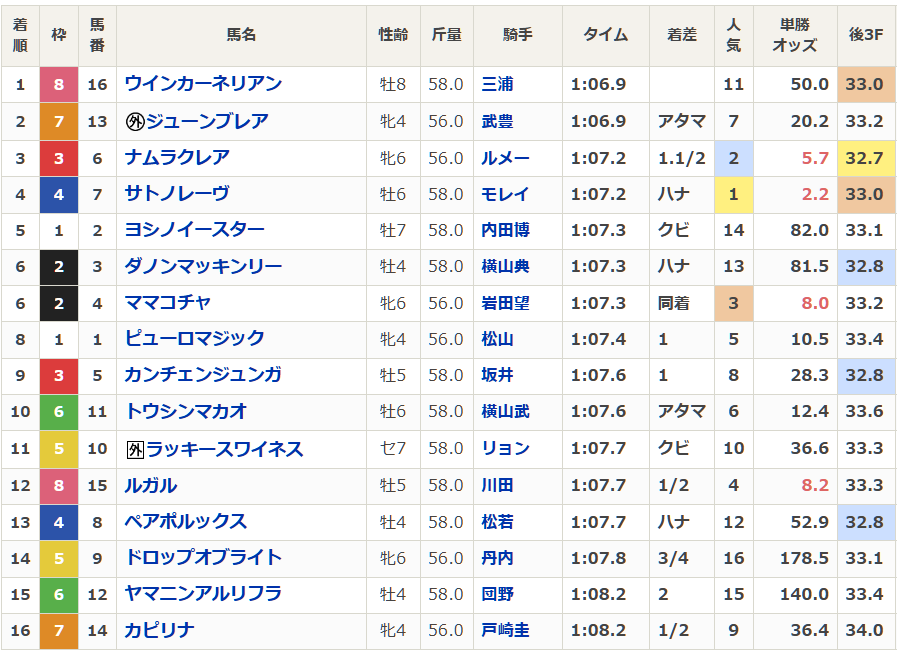897x653 pixels.
Task: Open jockey ルメー link
Action: tap(505, 158)
